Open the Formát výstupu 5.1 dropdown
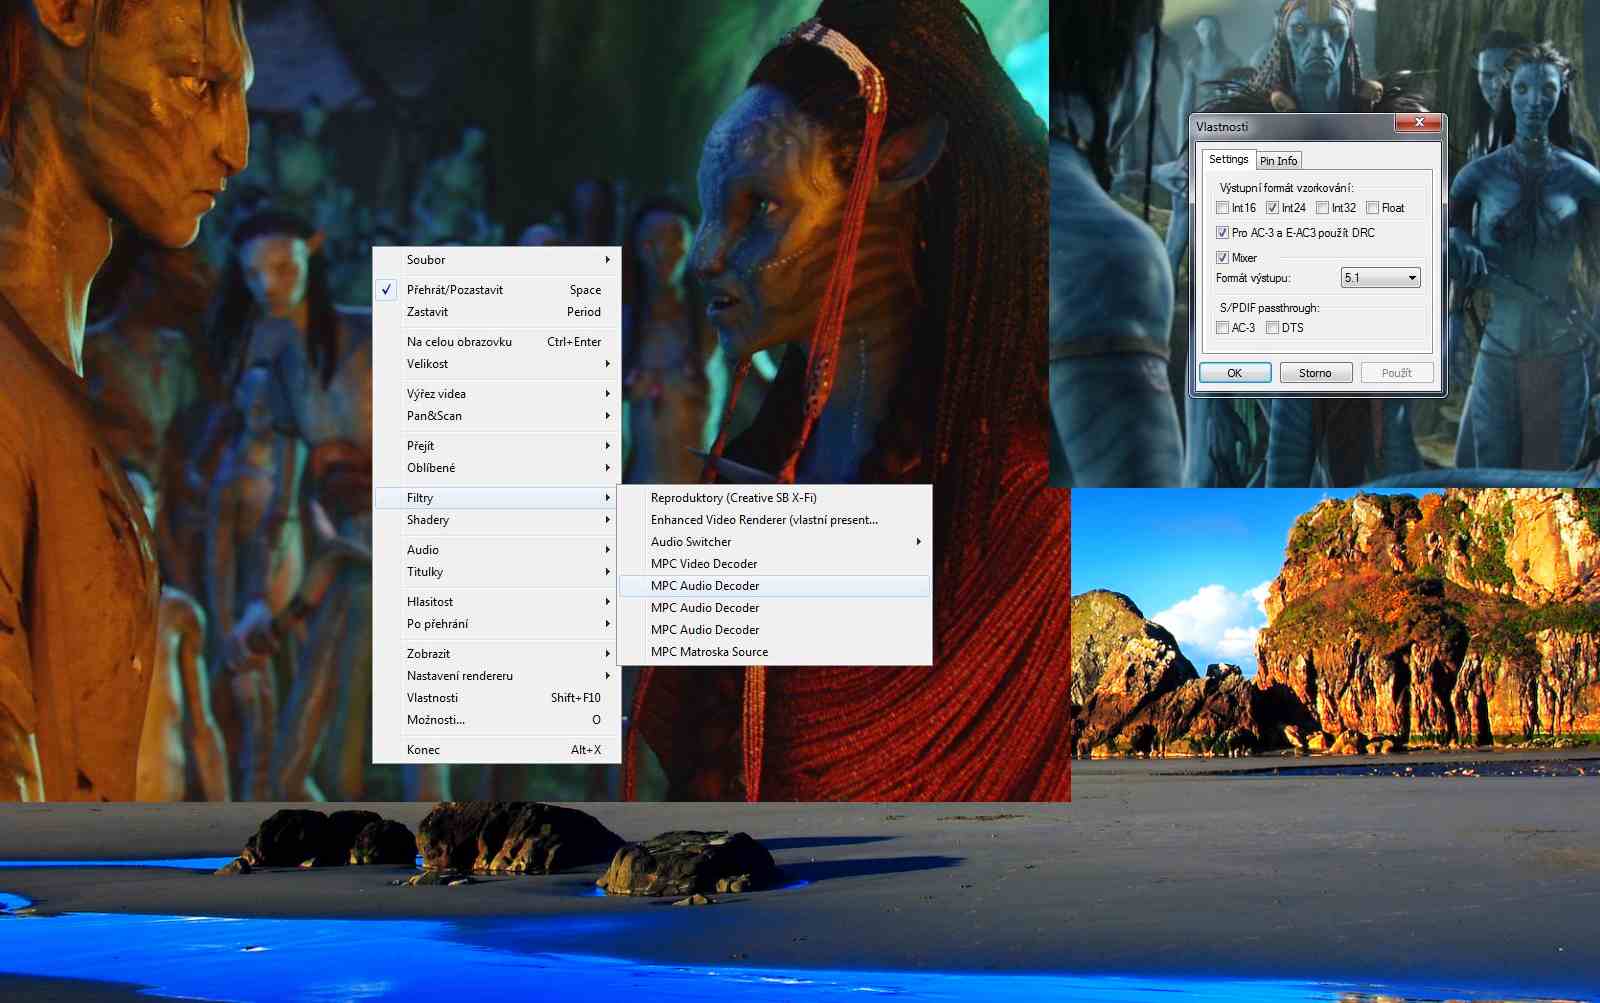 [x=1380, y=278]
